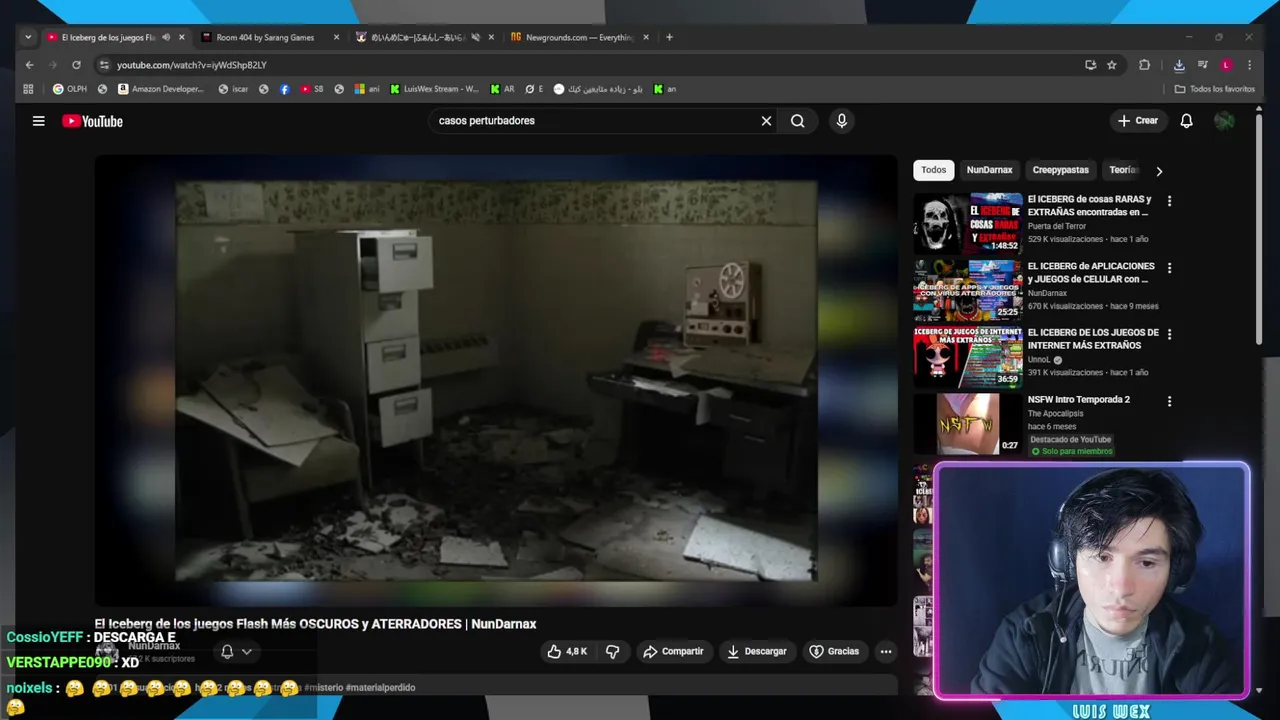Open 'EL ICEBERG DE LOS JUEGOS DE INTERNET' title
The height and width of the screenshot is (720, 1280).
[x=1093, y=339]
